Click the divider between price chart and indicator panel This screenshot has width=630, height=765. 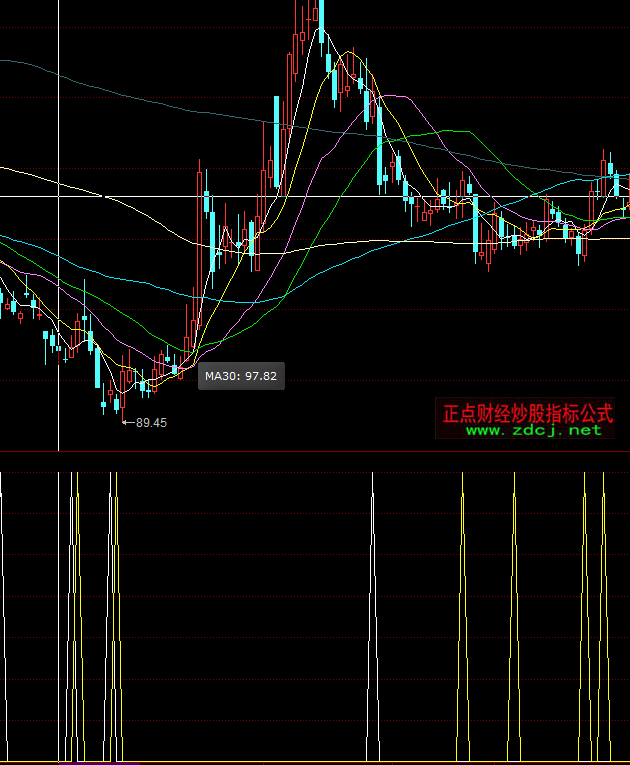300,452
